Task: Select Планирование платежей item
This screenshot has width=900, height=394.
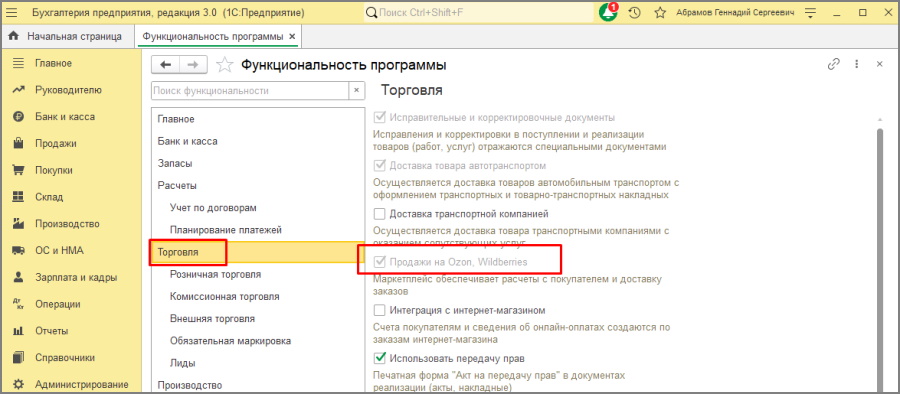Action: point(258,230)
